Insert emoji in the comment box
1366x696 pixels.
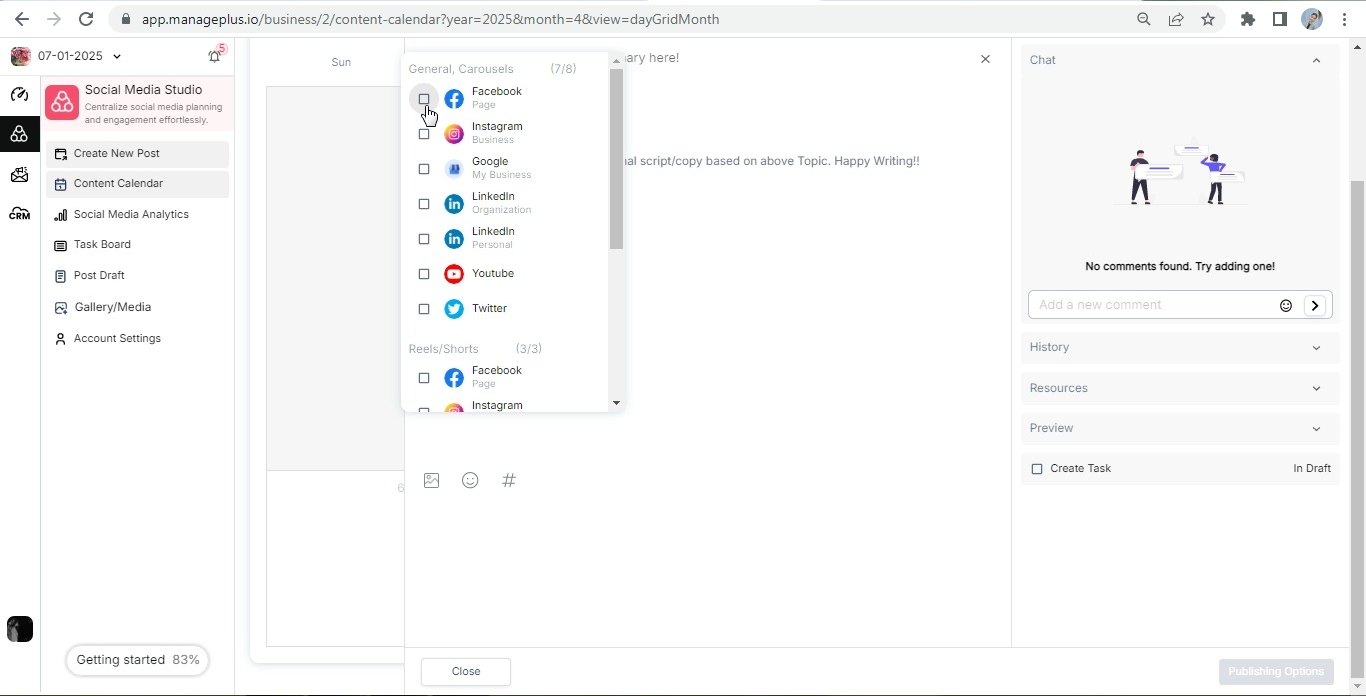tap(1286, 305)
